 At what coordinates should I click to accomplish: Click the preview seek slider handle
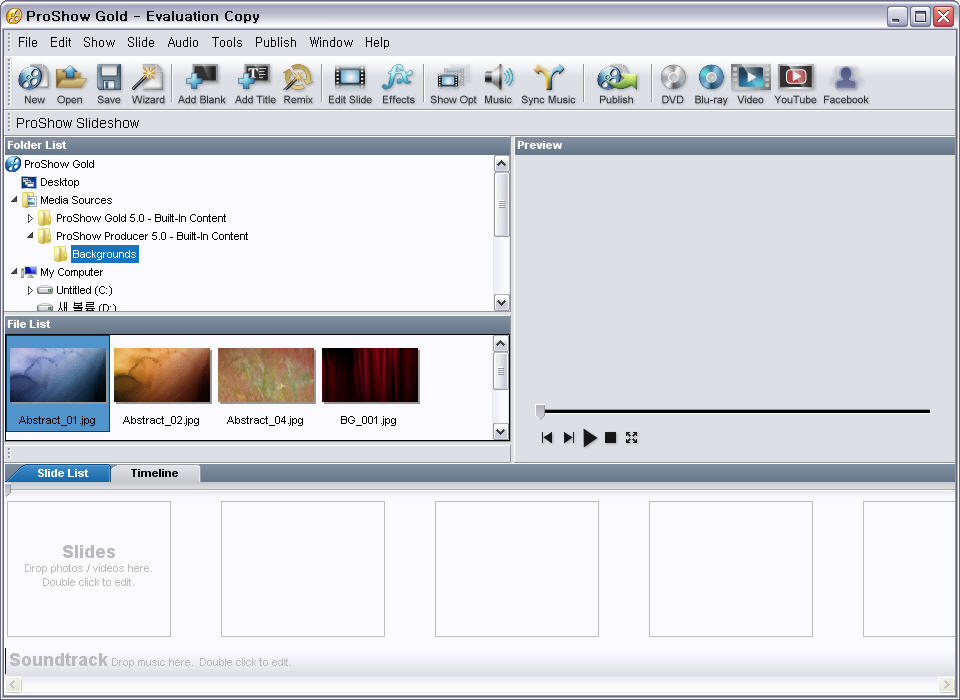point(540,412)
